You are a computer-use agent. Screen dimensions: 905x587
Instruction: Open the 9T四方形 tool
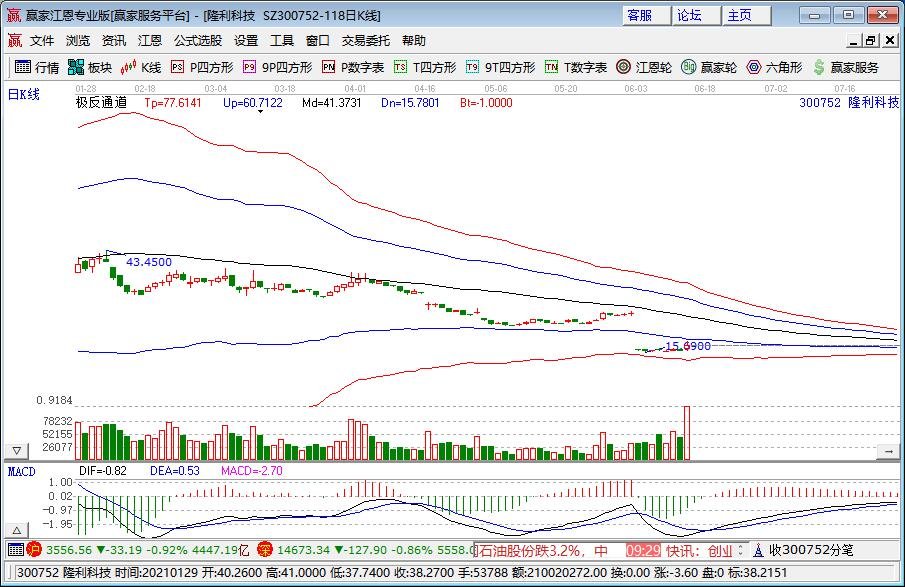500,68
